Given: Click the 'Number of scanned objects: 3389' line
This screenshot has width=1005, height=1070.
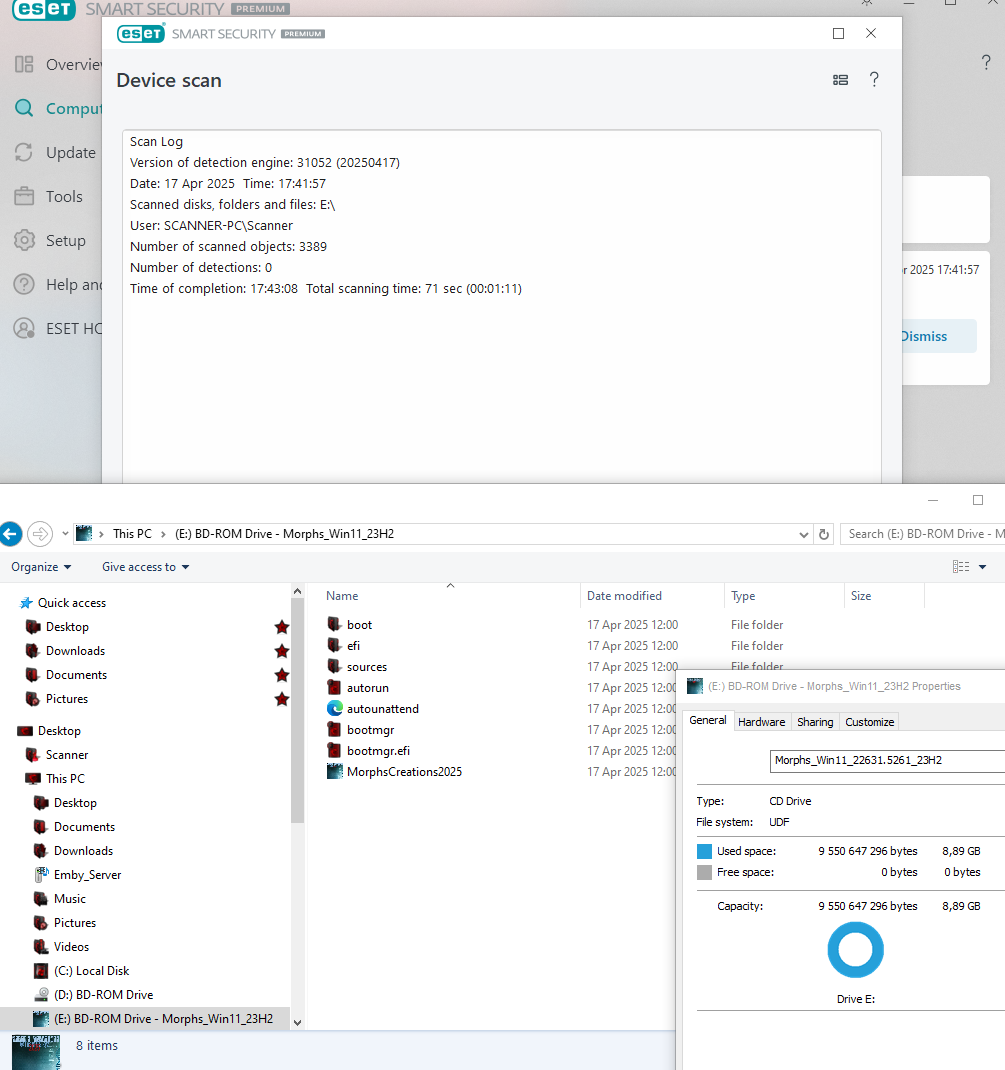Looking at the screenshot, I should 228,246.
